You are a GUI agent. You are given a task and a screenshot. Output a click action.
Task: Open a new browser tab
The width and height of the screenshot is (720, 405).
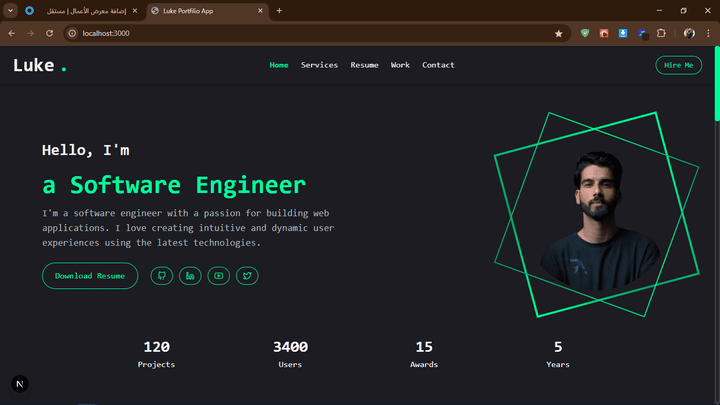pos(279,11)
